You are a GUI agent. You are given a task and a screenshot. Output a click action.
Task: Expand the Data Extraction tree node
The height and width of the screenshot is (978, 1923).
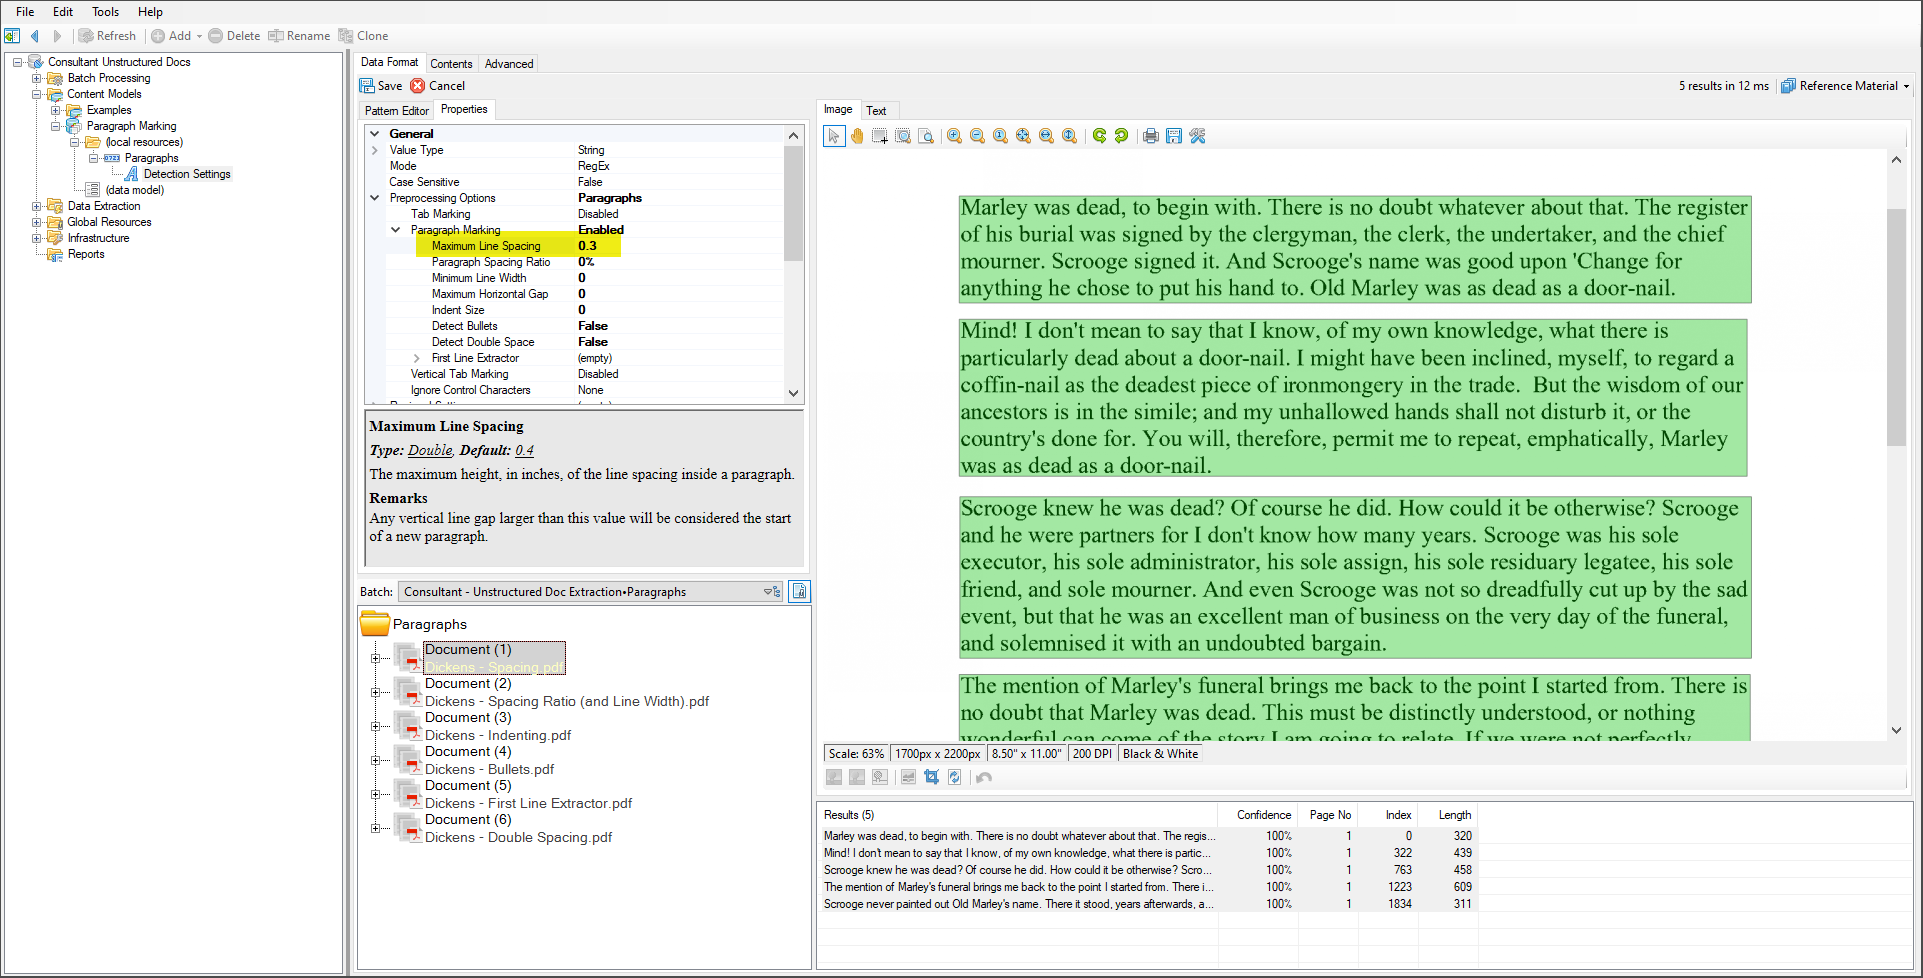click(x=37, y=206)
